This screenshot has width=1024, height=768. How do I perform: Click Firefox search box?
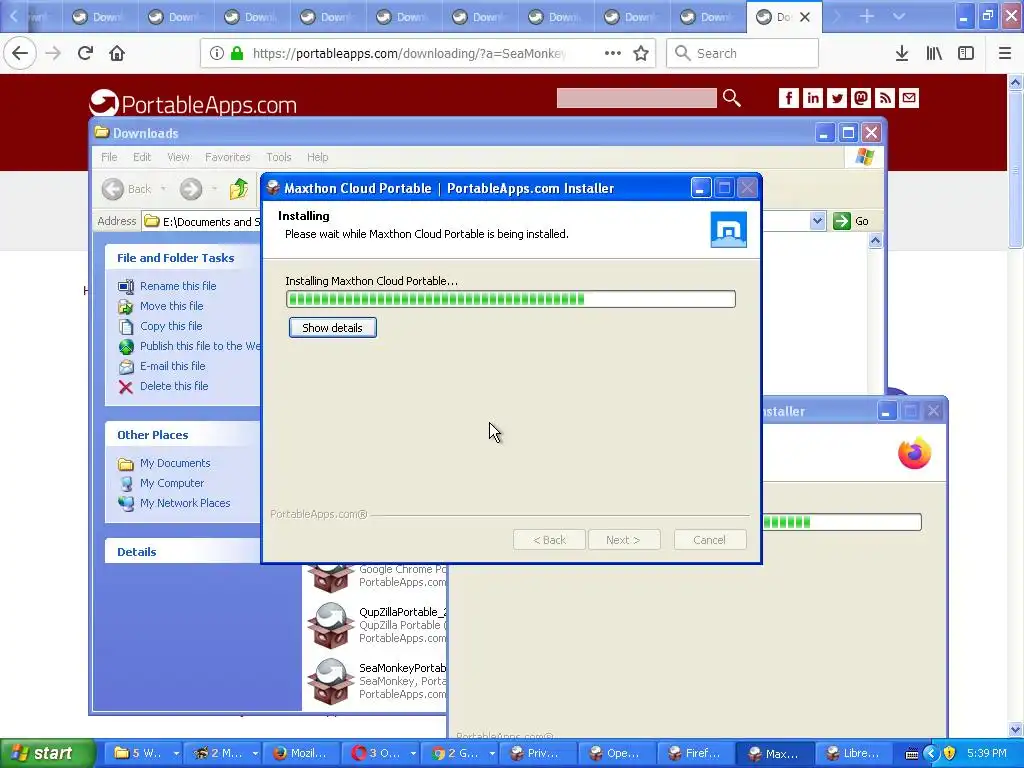click(x=743, y=53)
